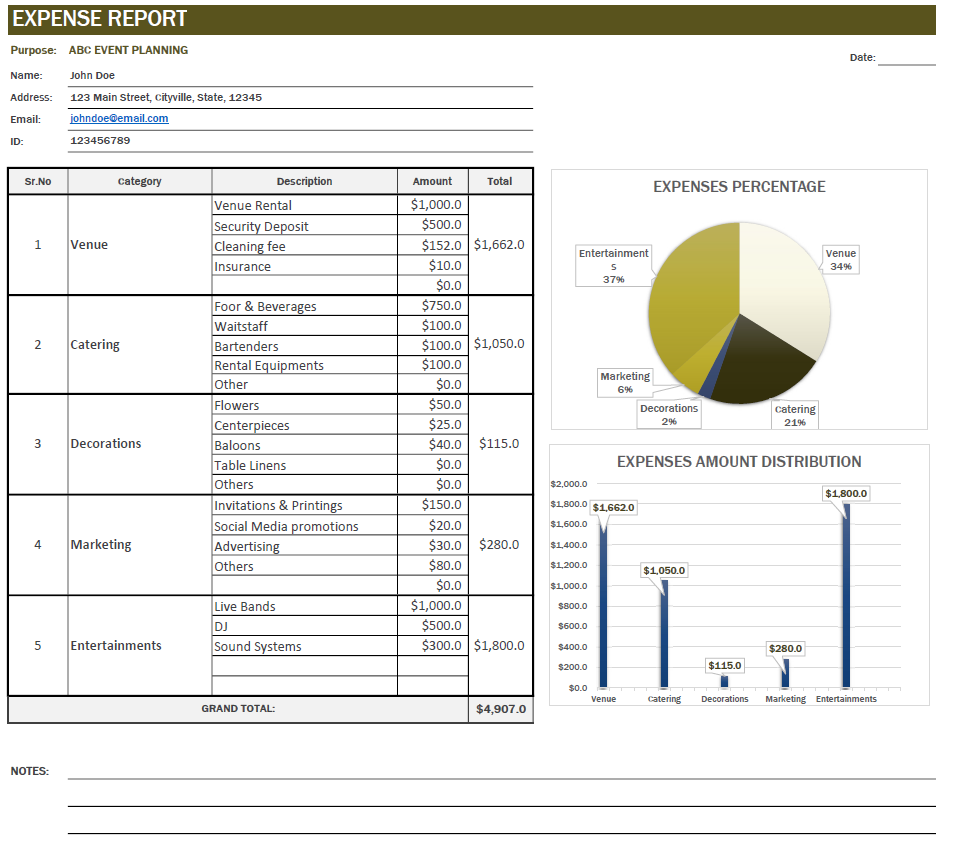Click the EXPENSES PERCENTAGE chart title
This screenshot has height=847, width=957.
(739, 187)
